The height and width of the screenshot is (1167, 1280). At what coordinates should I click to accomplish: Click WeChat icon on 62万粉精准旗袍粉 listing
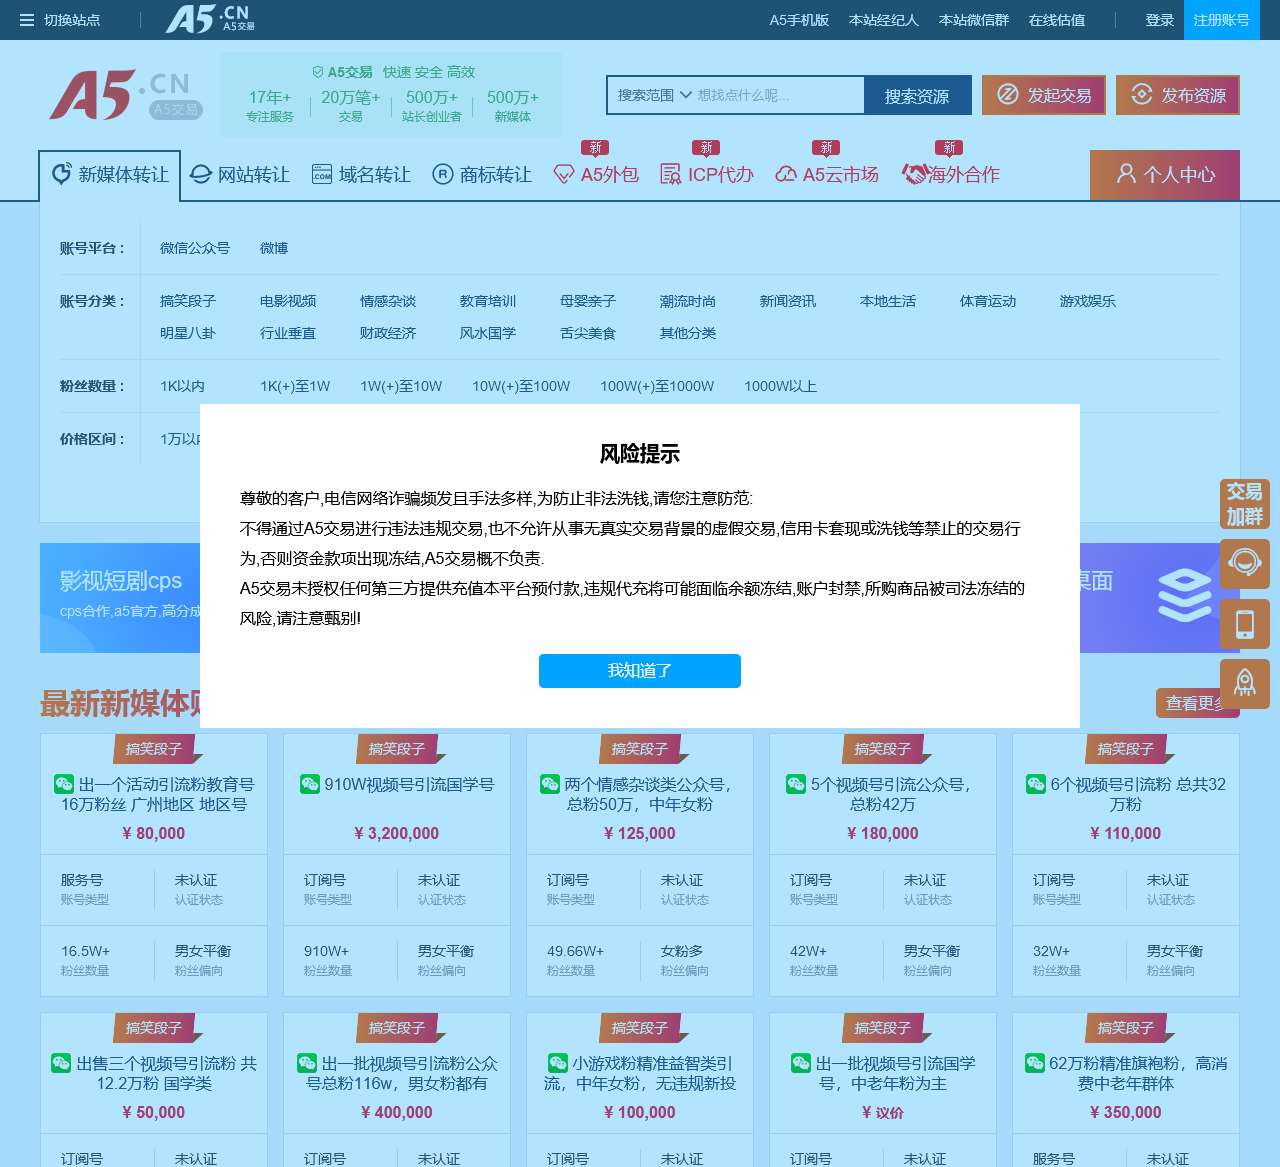(x=1035, y=1063)
